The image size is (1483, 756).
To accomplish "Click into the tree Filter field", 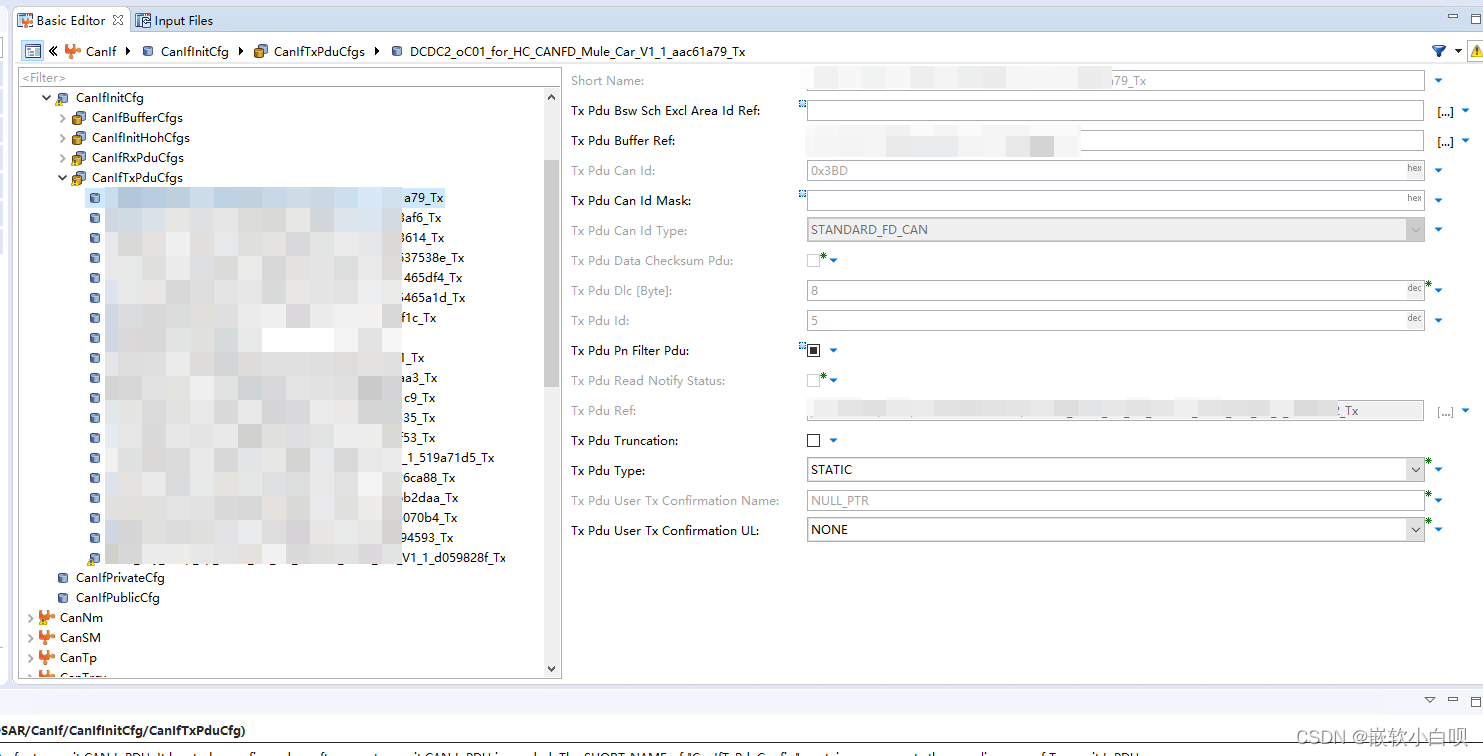I will [x=290, y=77].
